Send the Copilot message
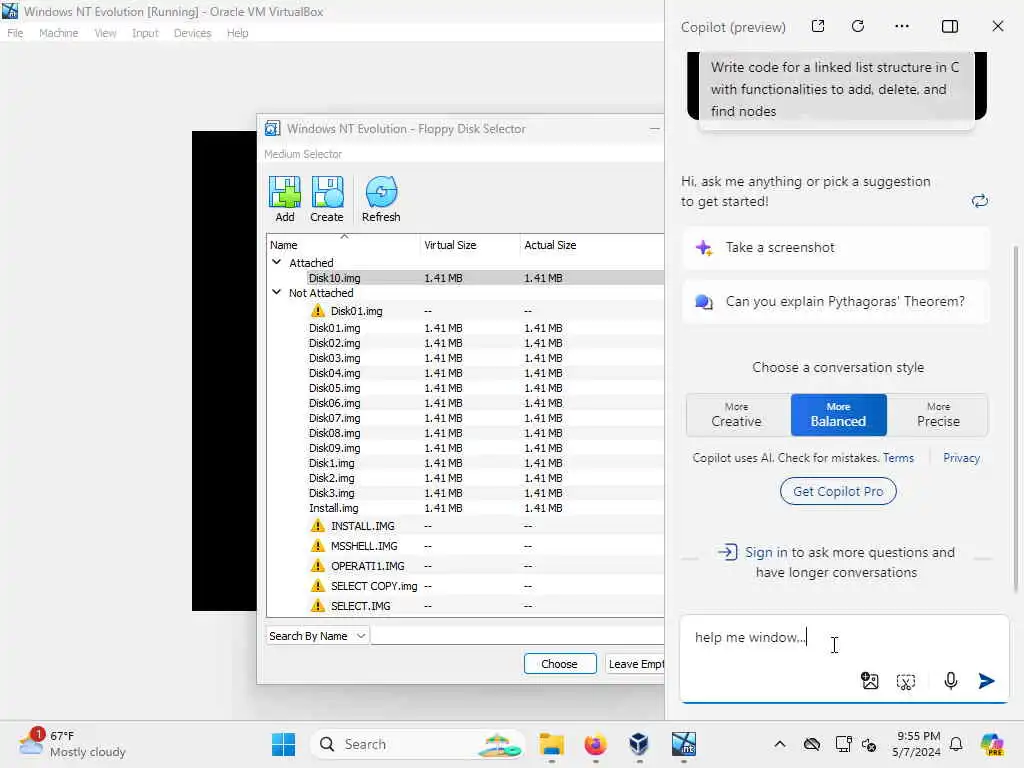 tap(987, 681)
